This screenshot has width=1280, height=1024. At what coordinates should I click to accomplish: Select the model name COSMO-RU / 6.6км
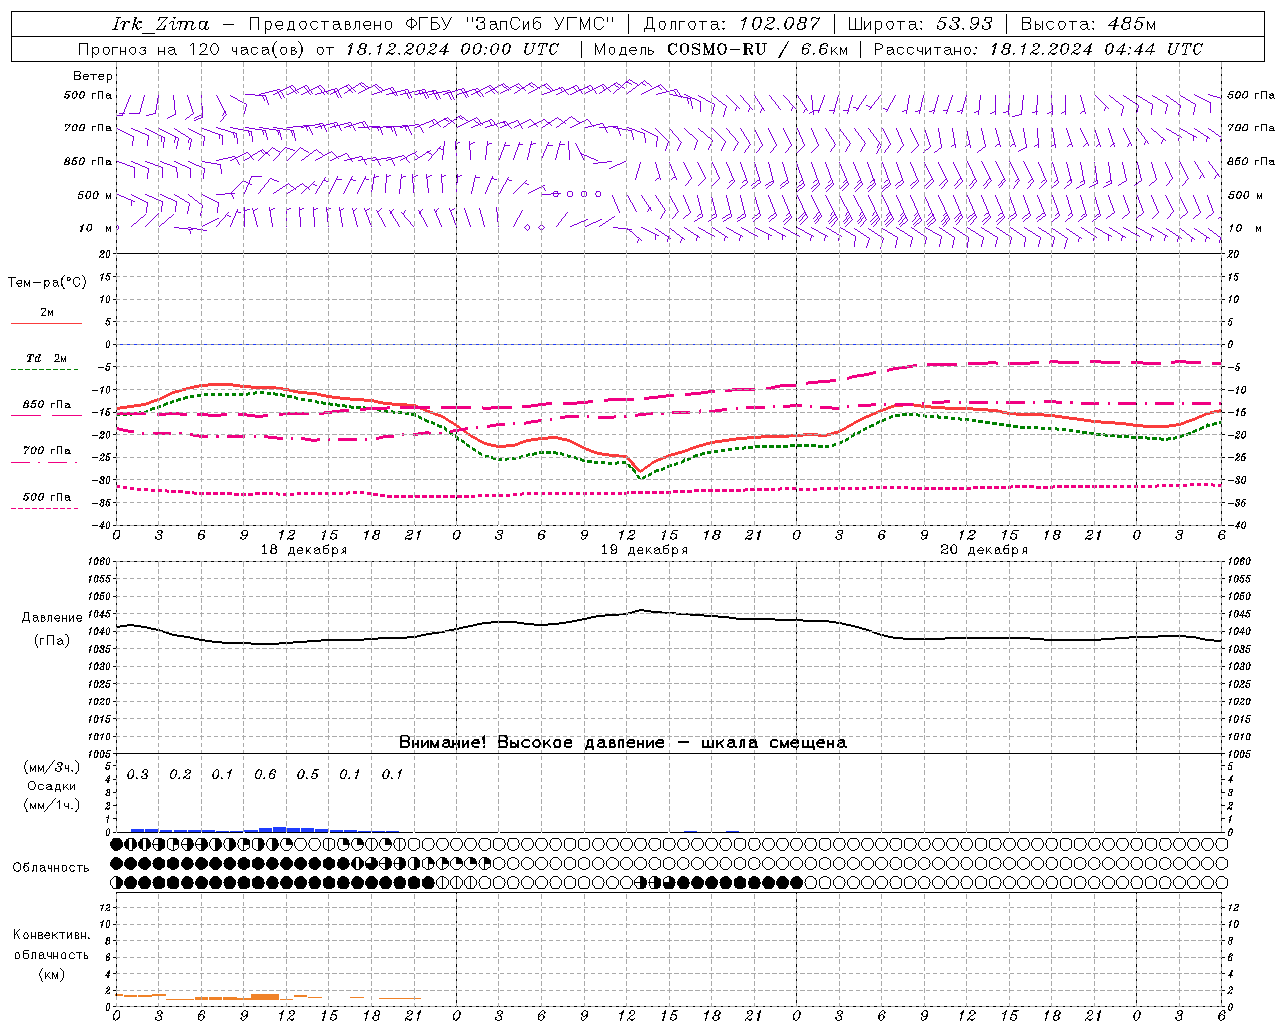coord(757,49)
